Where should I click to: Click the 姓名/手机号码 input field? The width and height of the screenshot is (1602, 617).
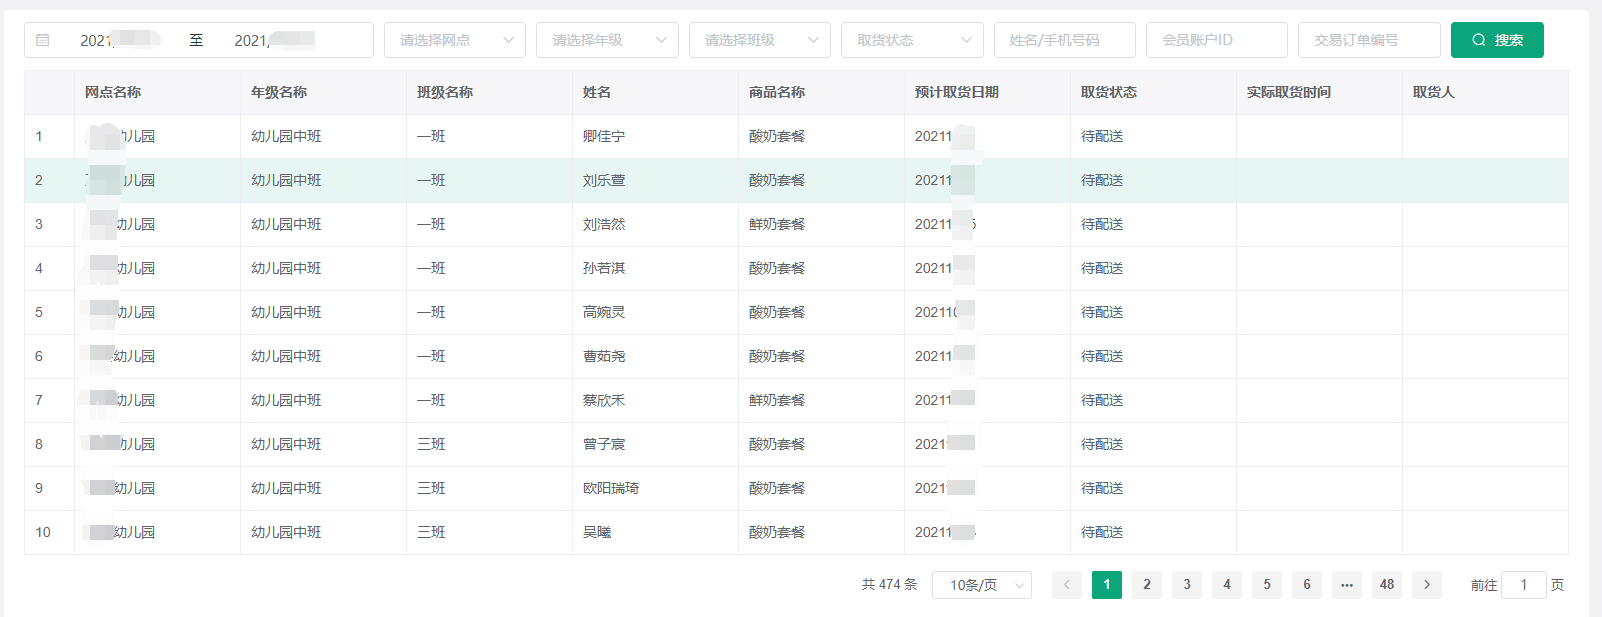[x=1064, y=40]
